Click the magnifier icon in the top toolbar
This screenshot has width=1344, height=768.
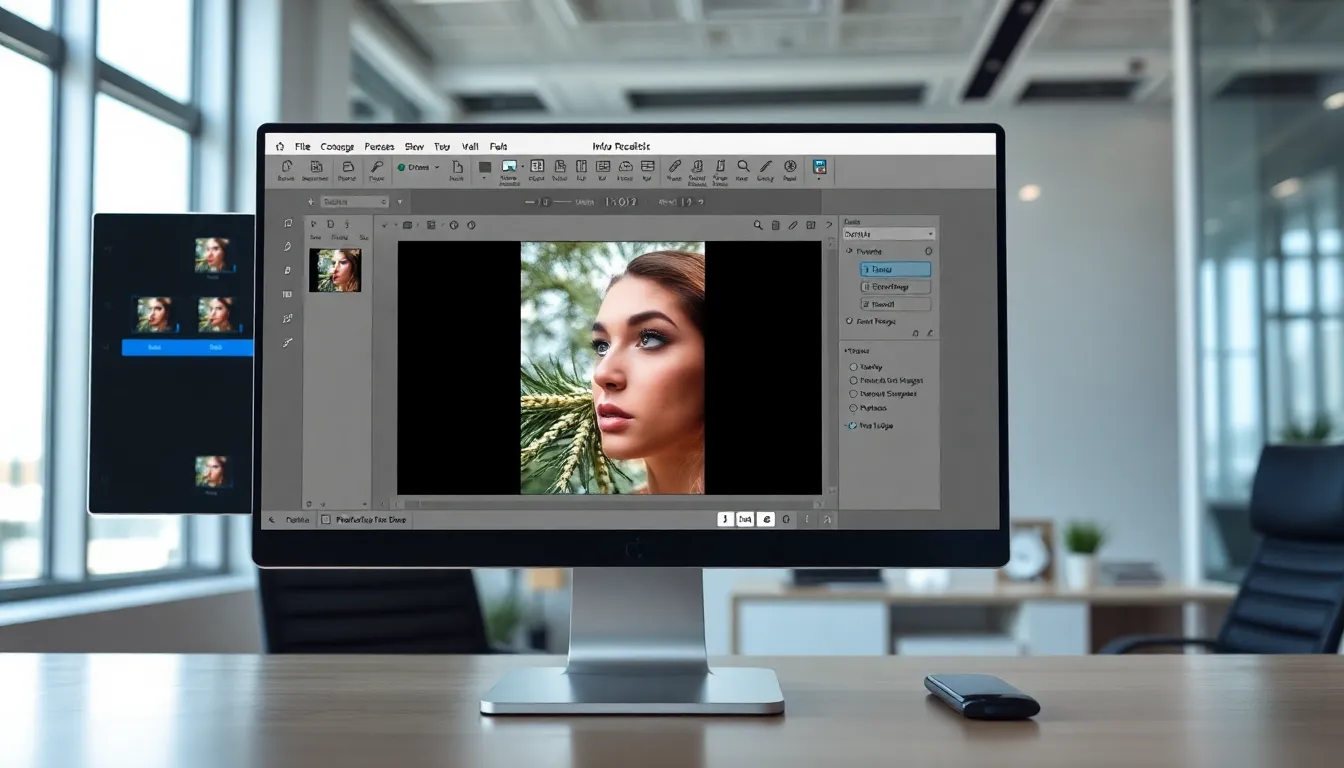[x=743, y=167]
